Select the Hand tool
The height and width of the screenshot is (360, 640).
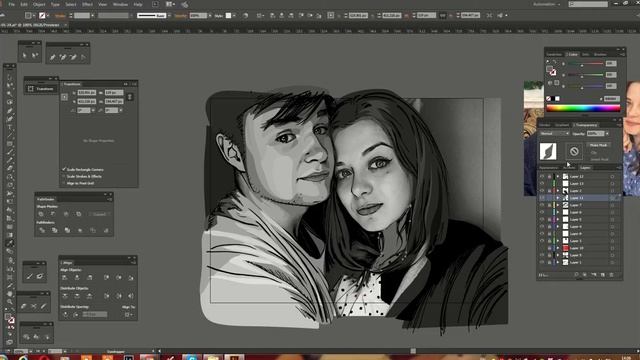9,293
